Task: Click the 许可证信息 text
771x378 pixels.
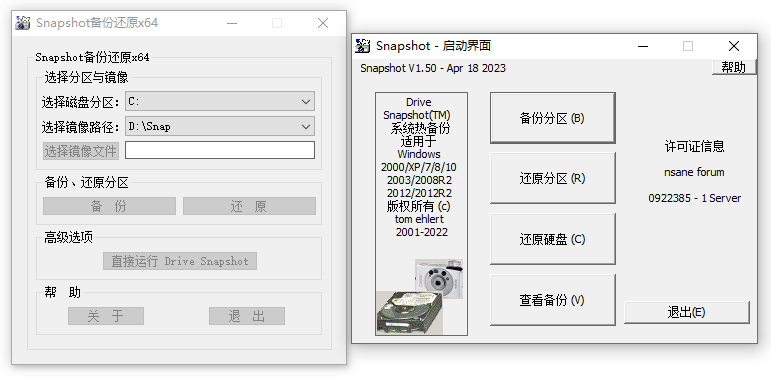Action: tap(694, 146)
